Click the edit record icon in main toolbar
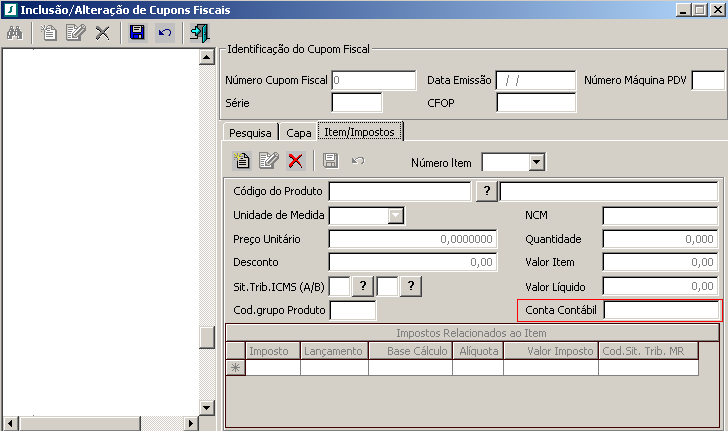The image size is (728, 431). point(76,33)
